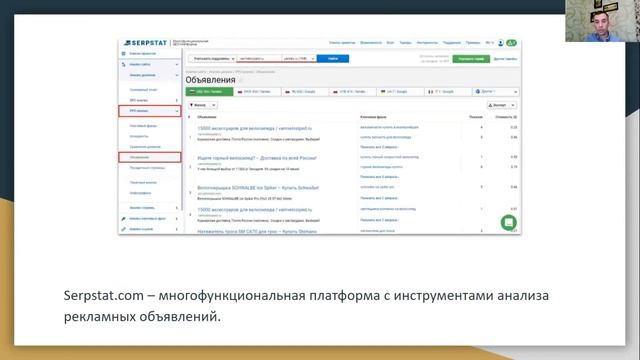Viewport: 640px width, 360px height.
Task: Collapse the domain analysis sidebar section
Action: [x=177, y=75]
